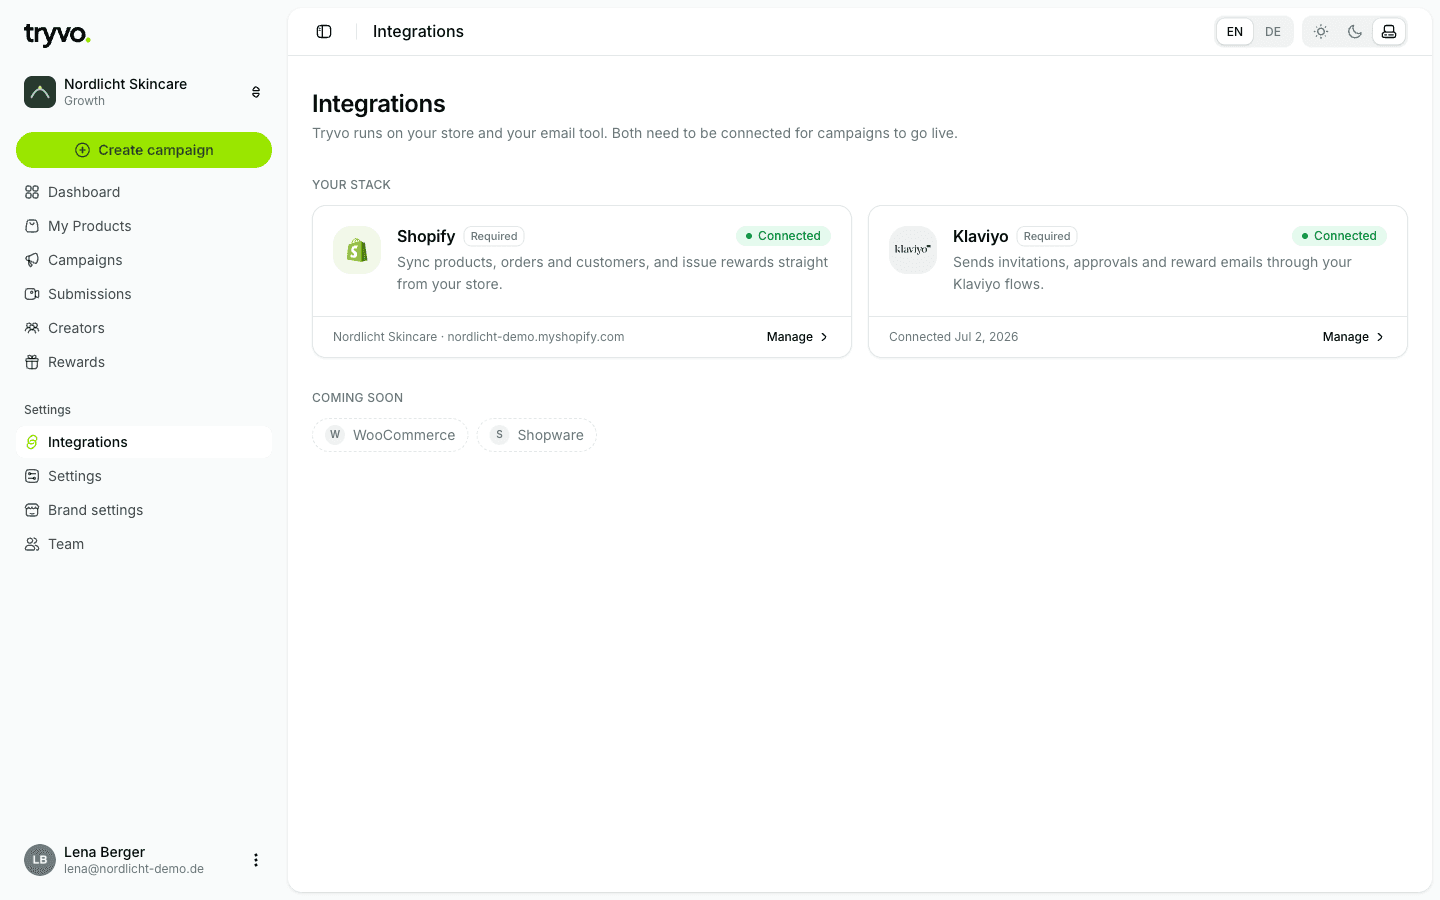Click the Shopware coming soon chip
Screen dimensions: 1440x900
pyautogui.click(x=536, y=435)
